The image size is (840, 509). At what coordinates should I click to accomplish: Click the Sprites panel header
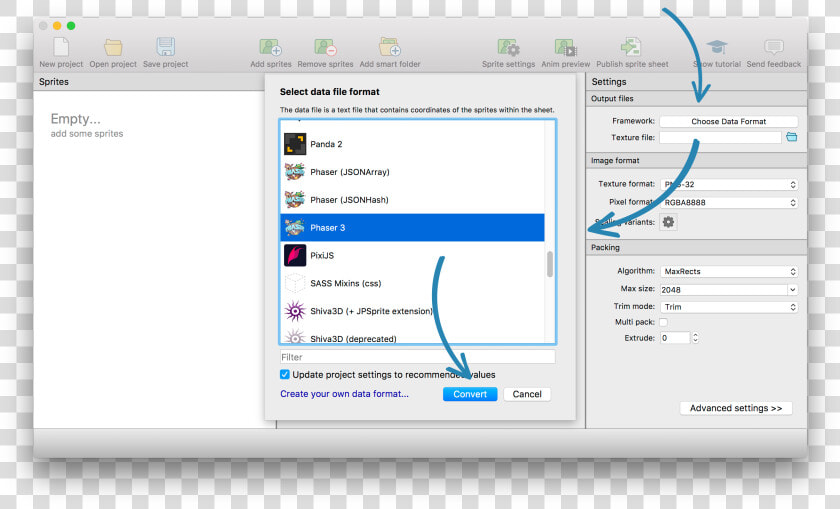[x=149, y=81]
